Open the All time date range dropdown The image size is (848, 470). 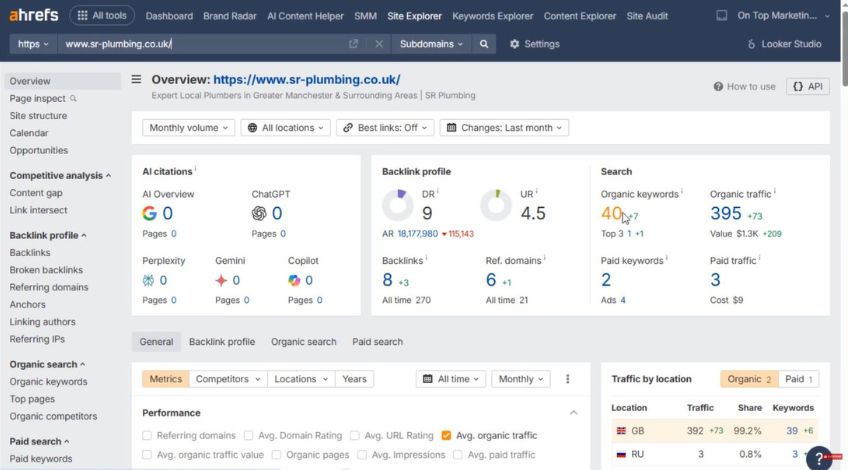click(450, 379)
